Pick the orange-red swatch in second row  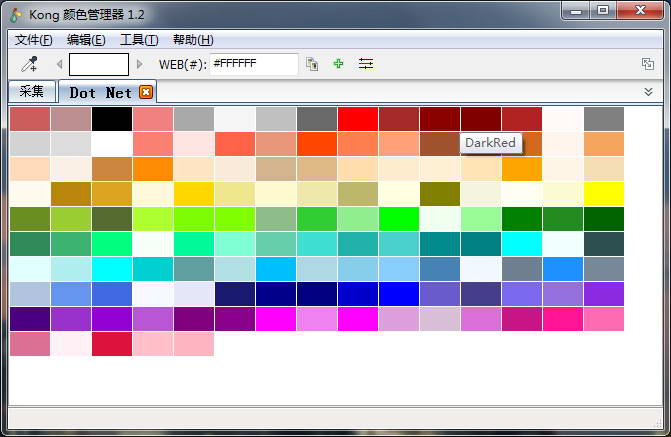(317, 144)
